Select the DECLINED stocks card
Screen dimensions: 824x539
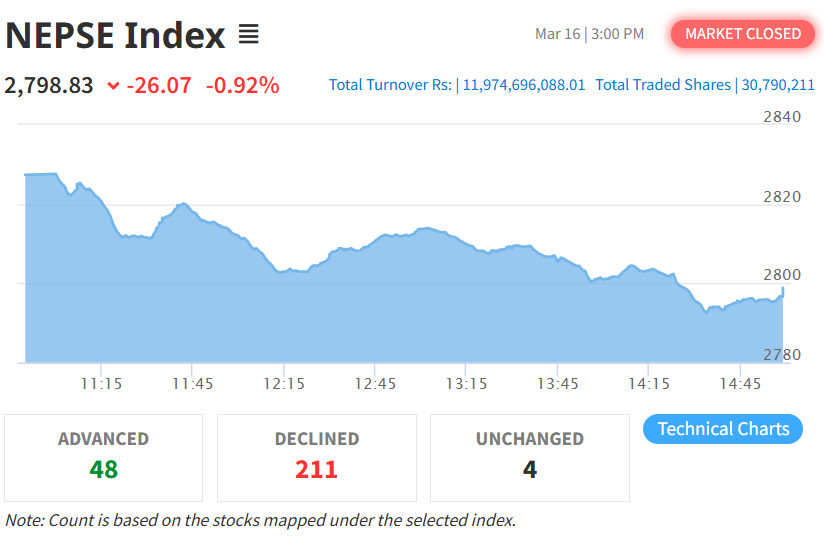pyautogui.click(x=316, y=457)
